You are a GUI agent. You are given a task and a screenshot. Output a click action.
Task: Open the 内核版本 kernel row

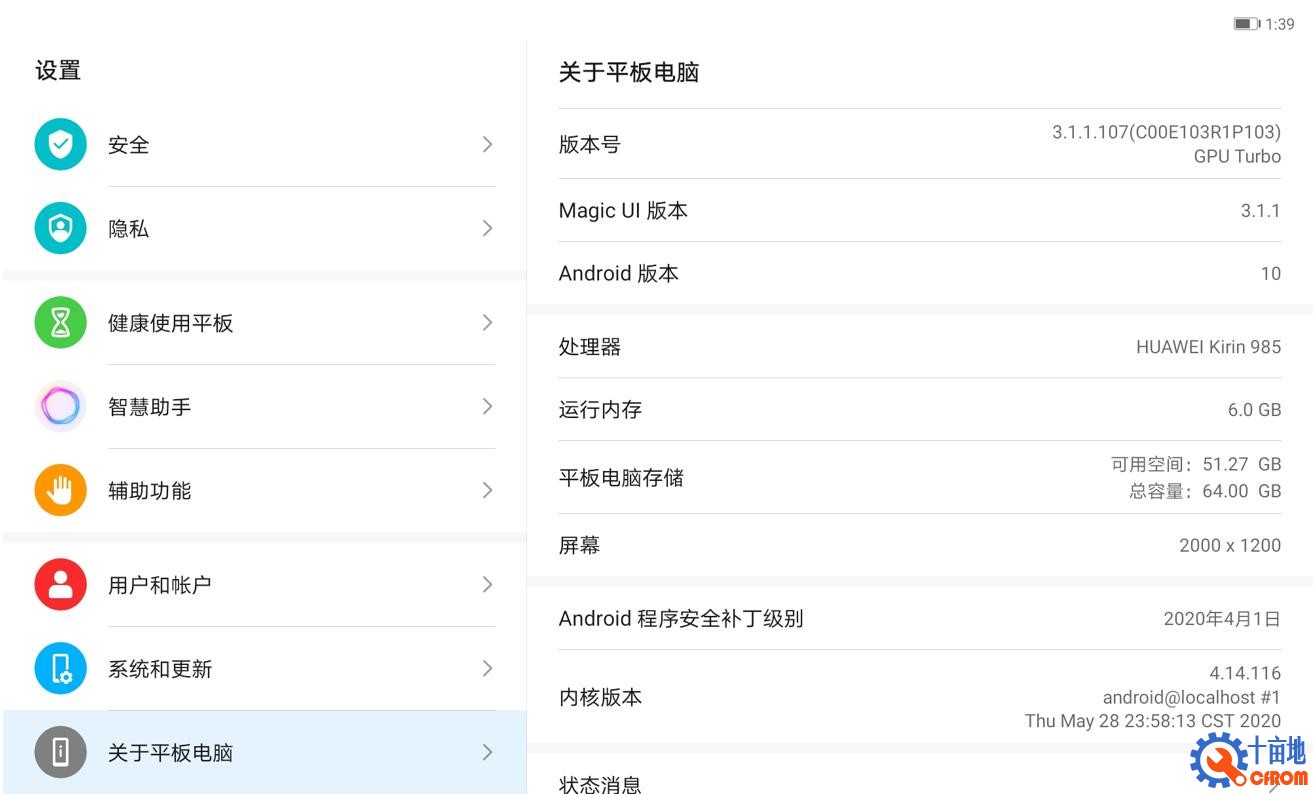900,697
